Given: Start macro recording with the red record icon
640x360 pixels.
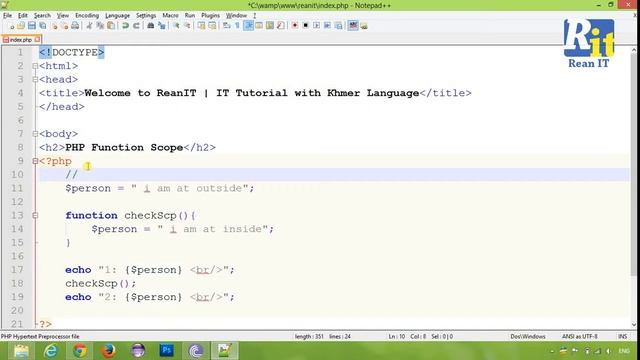Looking at the screenshot, I should (294, 26).
